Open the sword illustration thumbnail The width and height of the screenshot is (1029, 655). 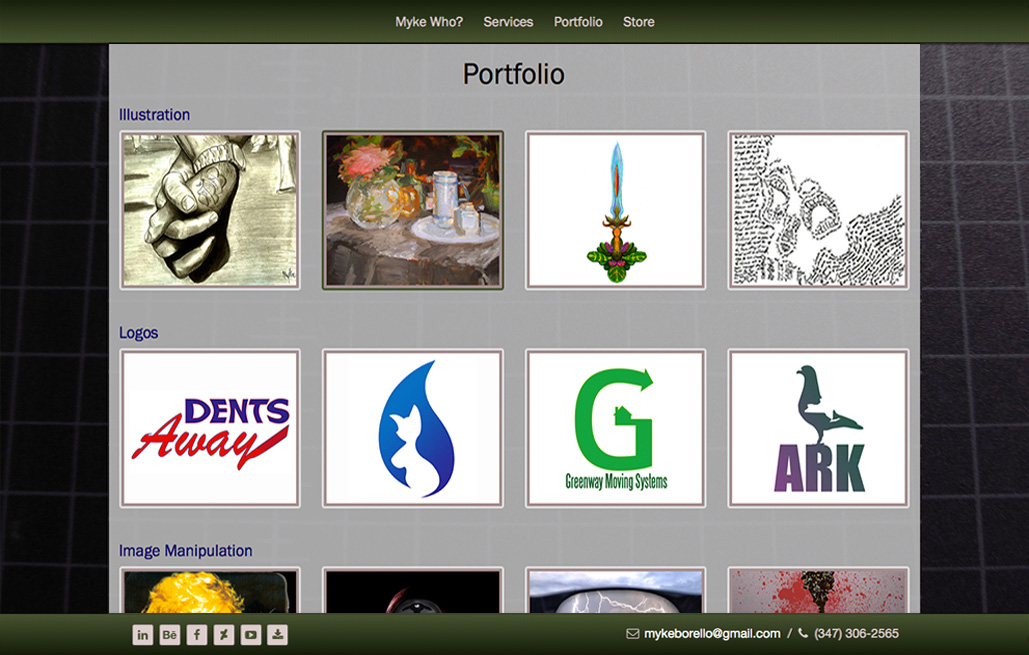point(616,210)
